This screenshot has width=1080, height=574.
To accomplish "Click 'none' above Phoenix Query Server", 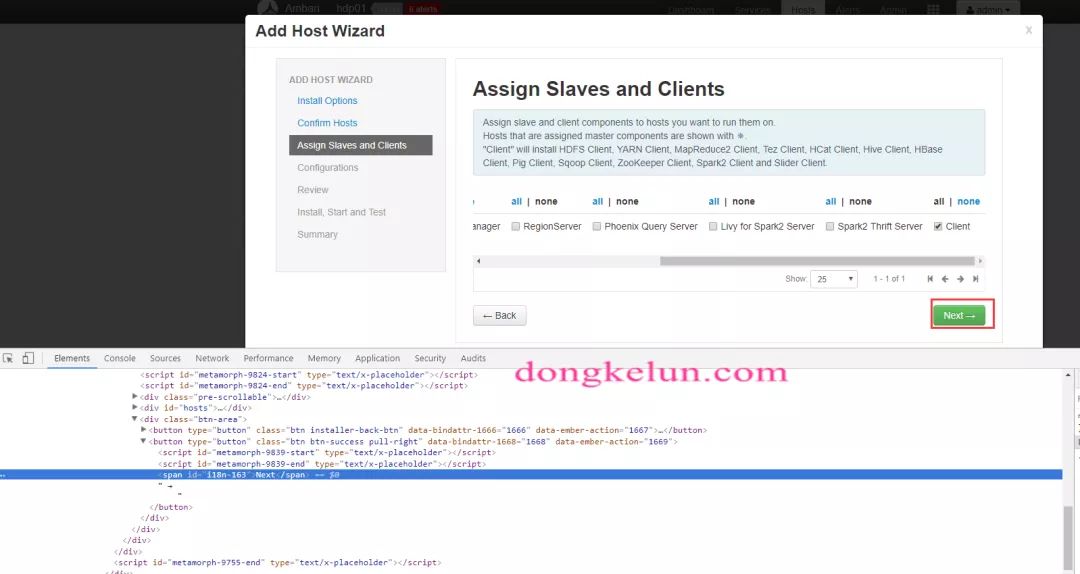I will tap(627, 201).
